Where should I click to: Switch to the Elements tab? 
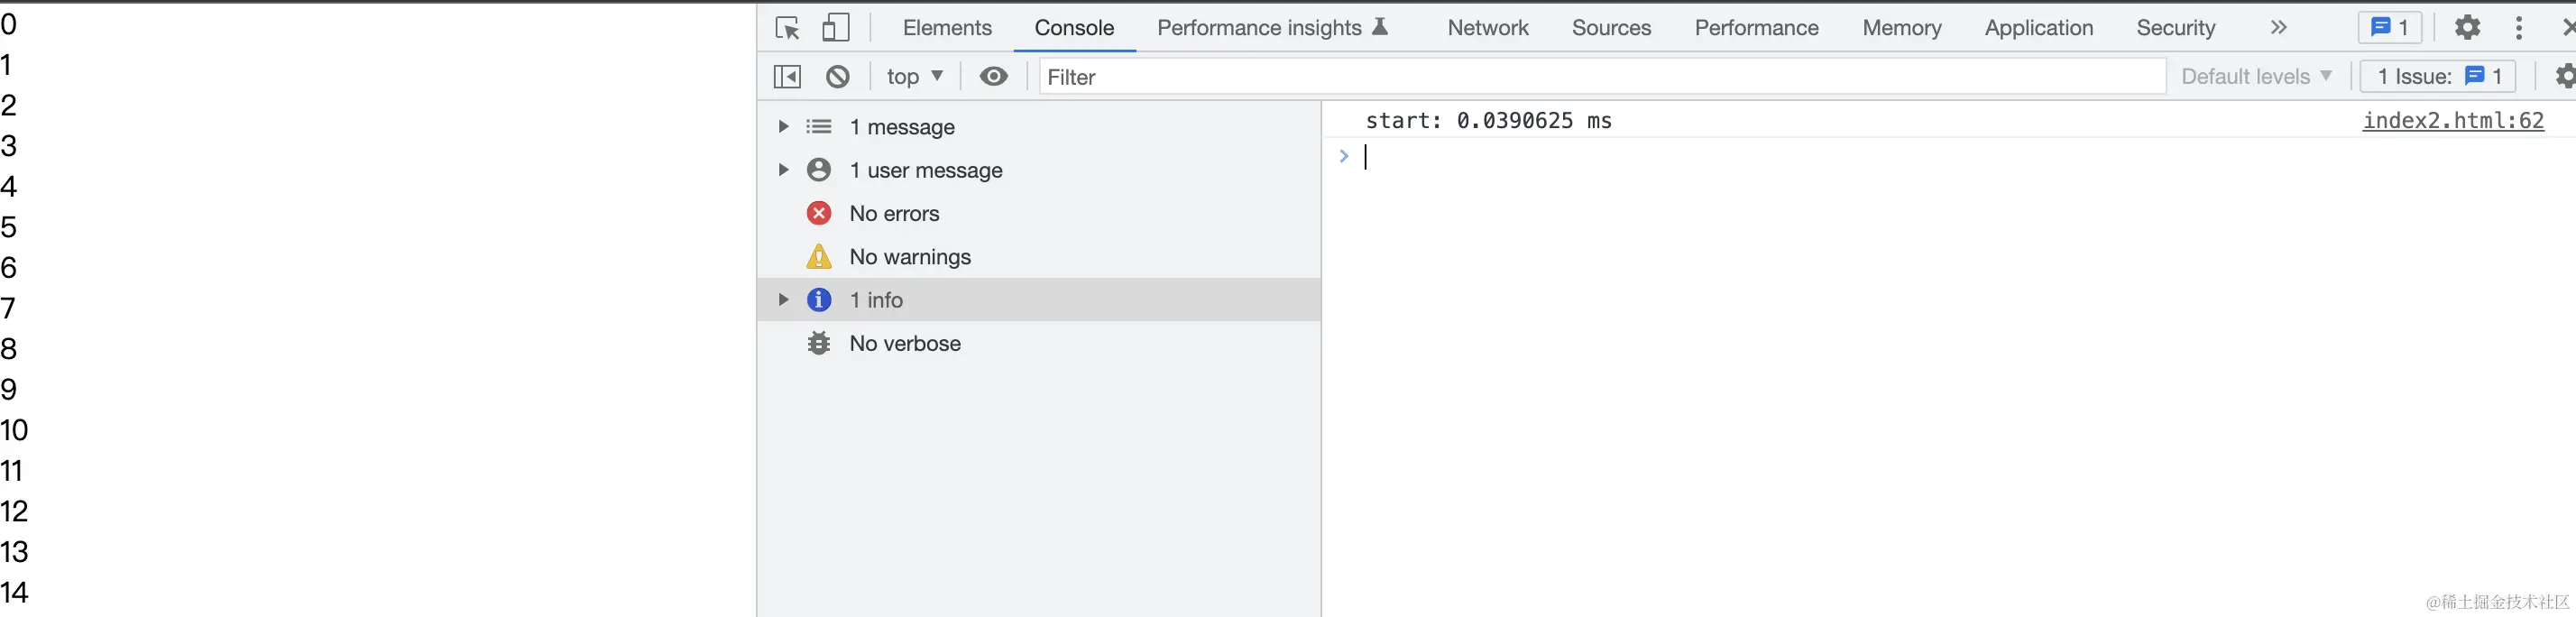coord(947,28)
